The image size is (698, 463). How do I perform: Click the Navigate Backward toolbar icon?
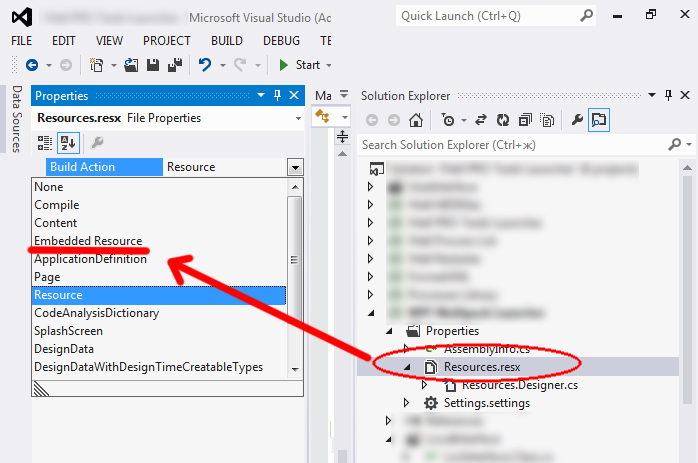coord(32,65)
